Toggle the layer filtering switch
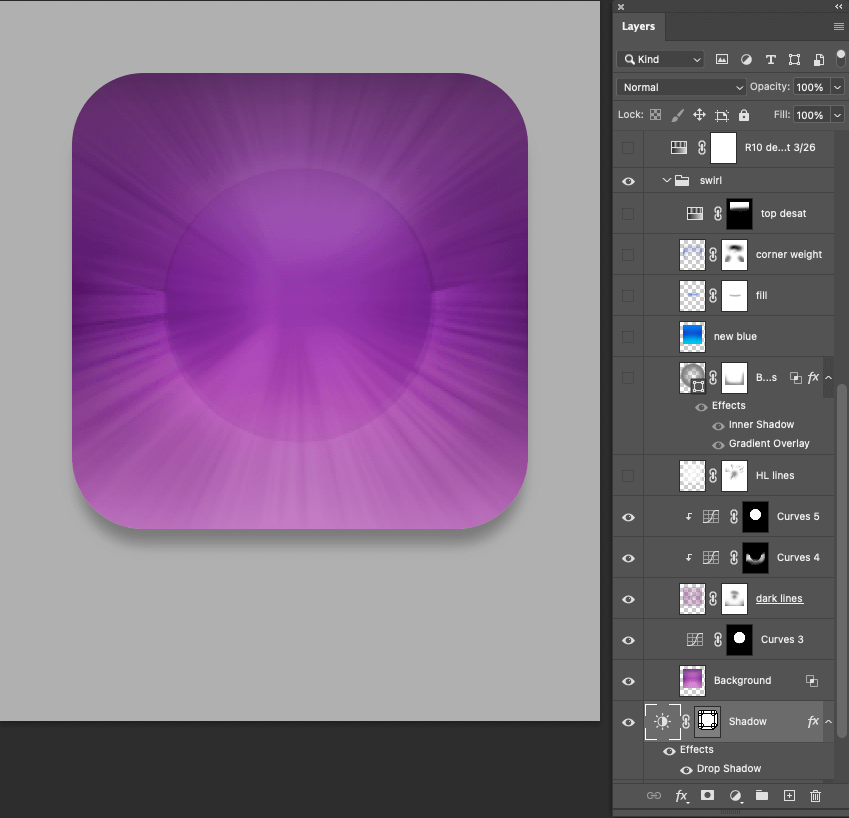The height and width of the screenshot is (818, 849). pos(841,58)
